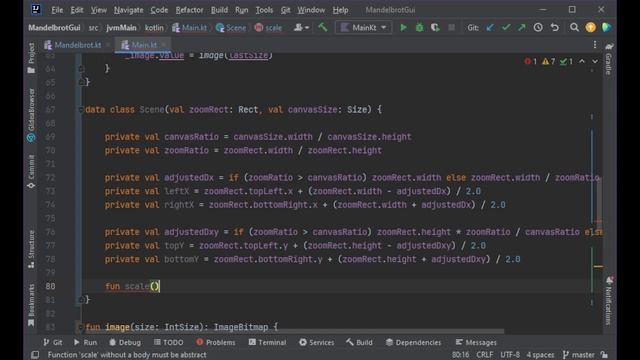Image resolution: width=640 pixels, height=360 pixels.
Task: Open the master branch popup
Action: click(578, 355)
